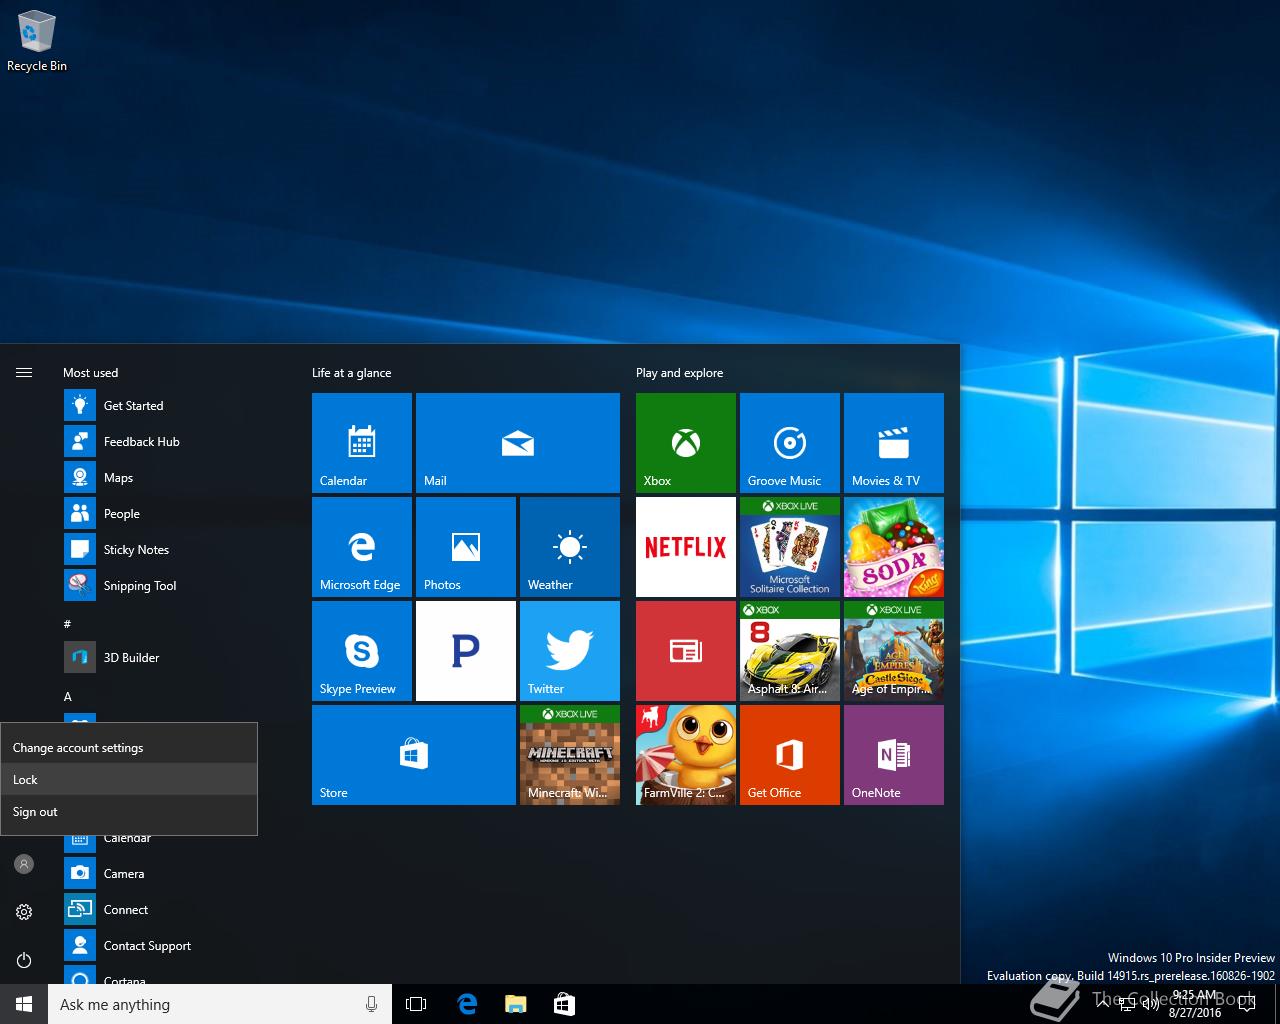The height and width of the screenshot is (1024, 1280).
Task: Open Microsoft Solitaire Collection tile
Action: (x=790, y=547)
